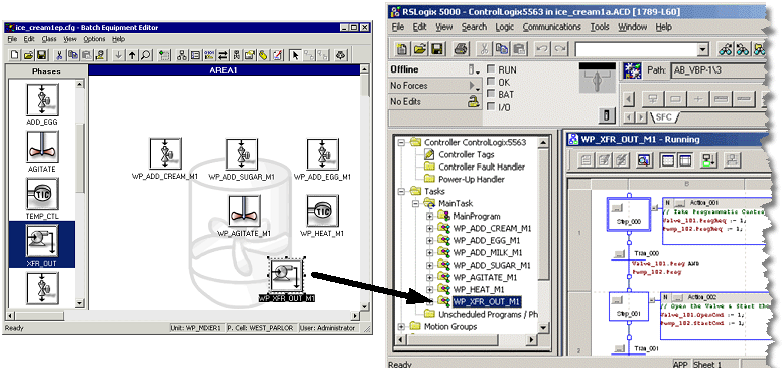
Task: Select the ADD_EGG phase in Phases list
Action: [x=42, y=105]
